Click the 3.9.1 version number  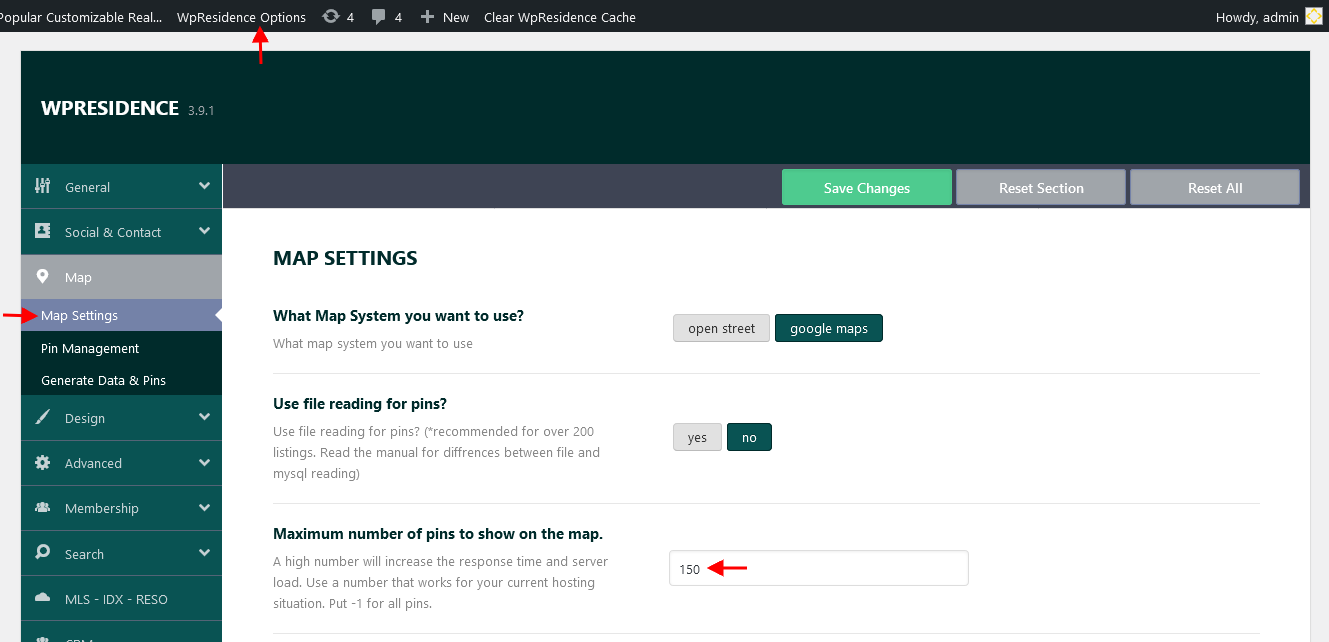(x=201, y=110)
